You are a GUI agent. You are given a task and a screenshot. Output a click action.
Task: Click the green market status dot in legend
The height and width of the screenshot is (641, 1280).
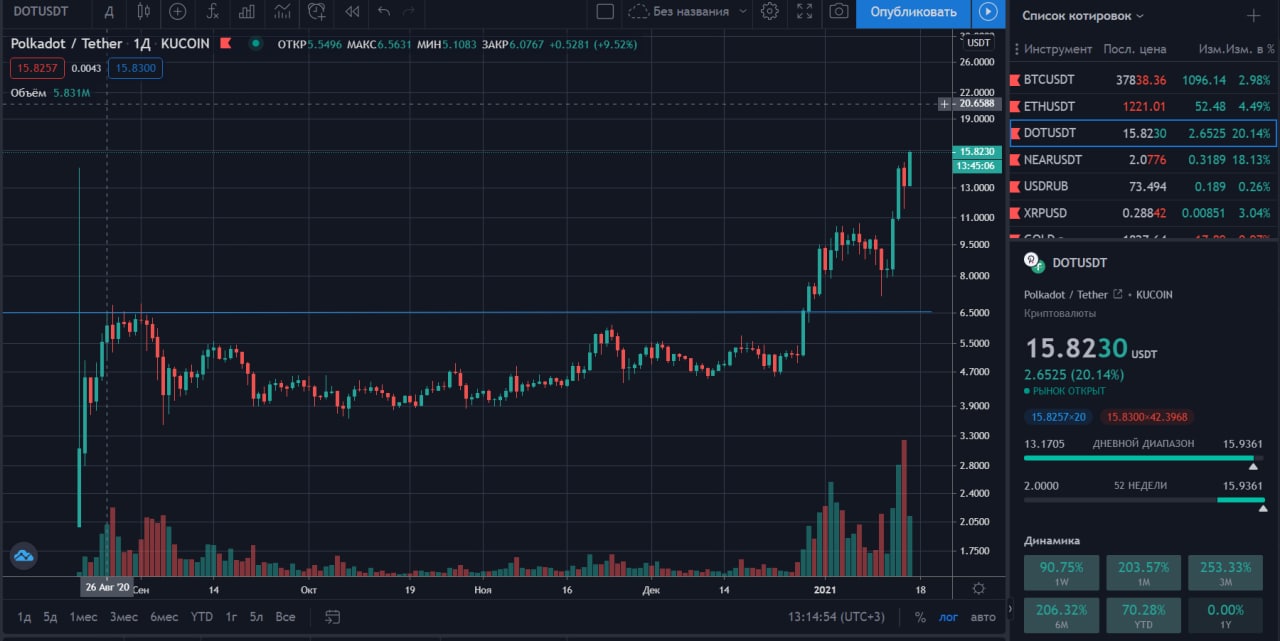(257, 44)
